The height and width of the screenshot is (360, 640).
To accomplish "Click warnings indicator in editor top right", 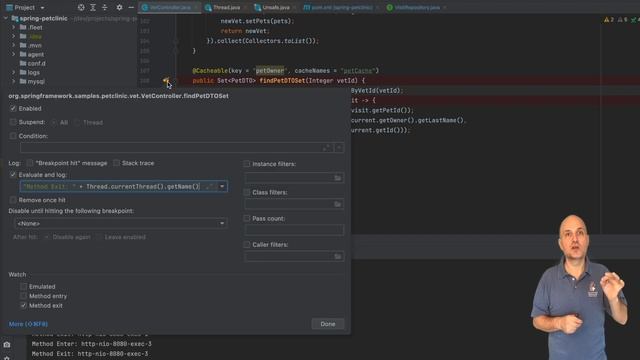I will [x=609, y=20].
